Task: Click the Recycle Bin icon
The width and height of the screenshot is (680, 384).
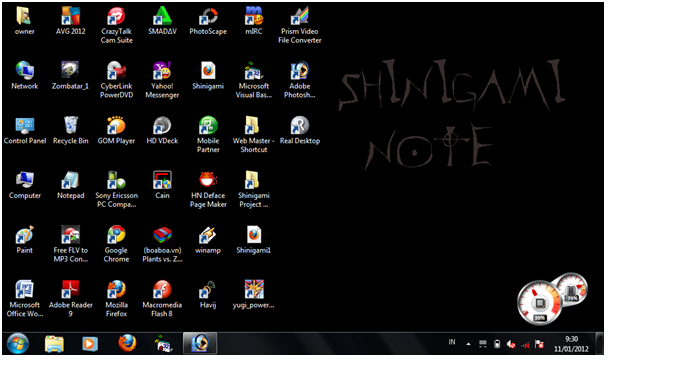Action: 70,131
